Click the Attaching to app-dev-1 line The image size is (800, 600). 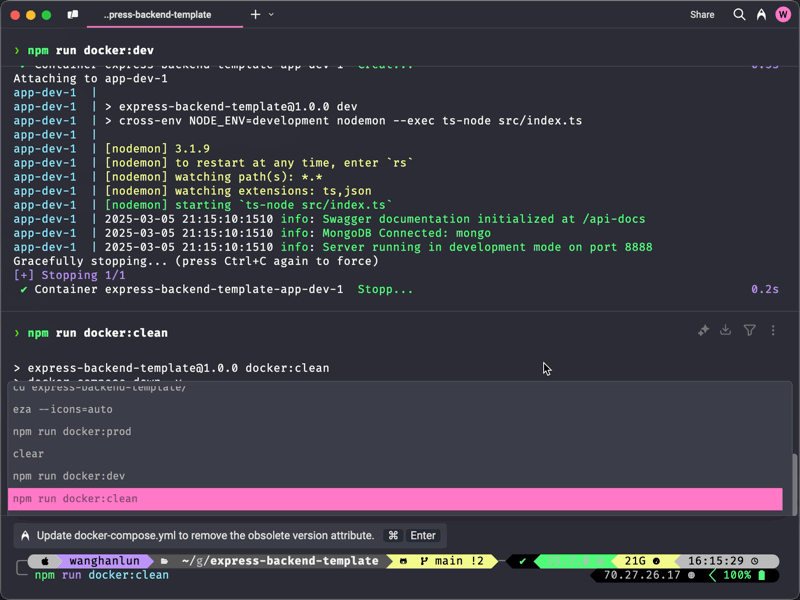pyautogui.click(x=90, y=79)
